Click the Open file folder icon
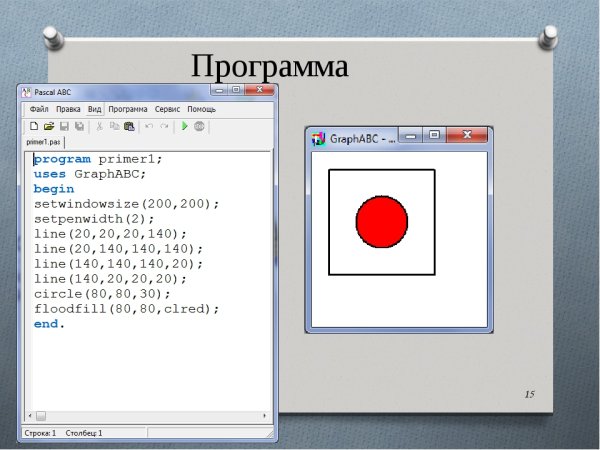600x450 pixels. [48, 126]
